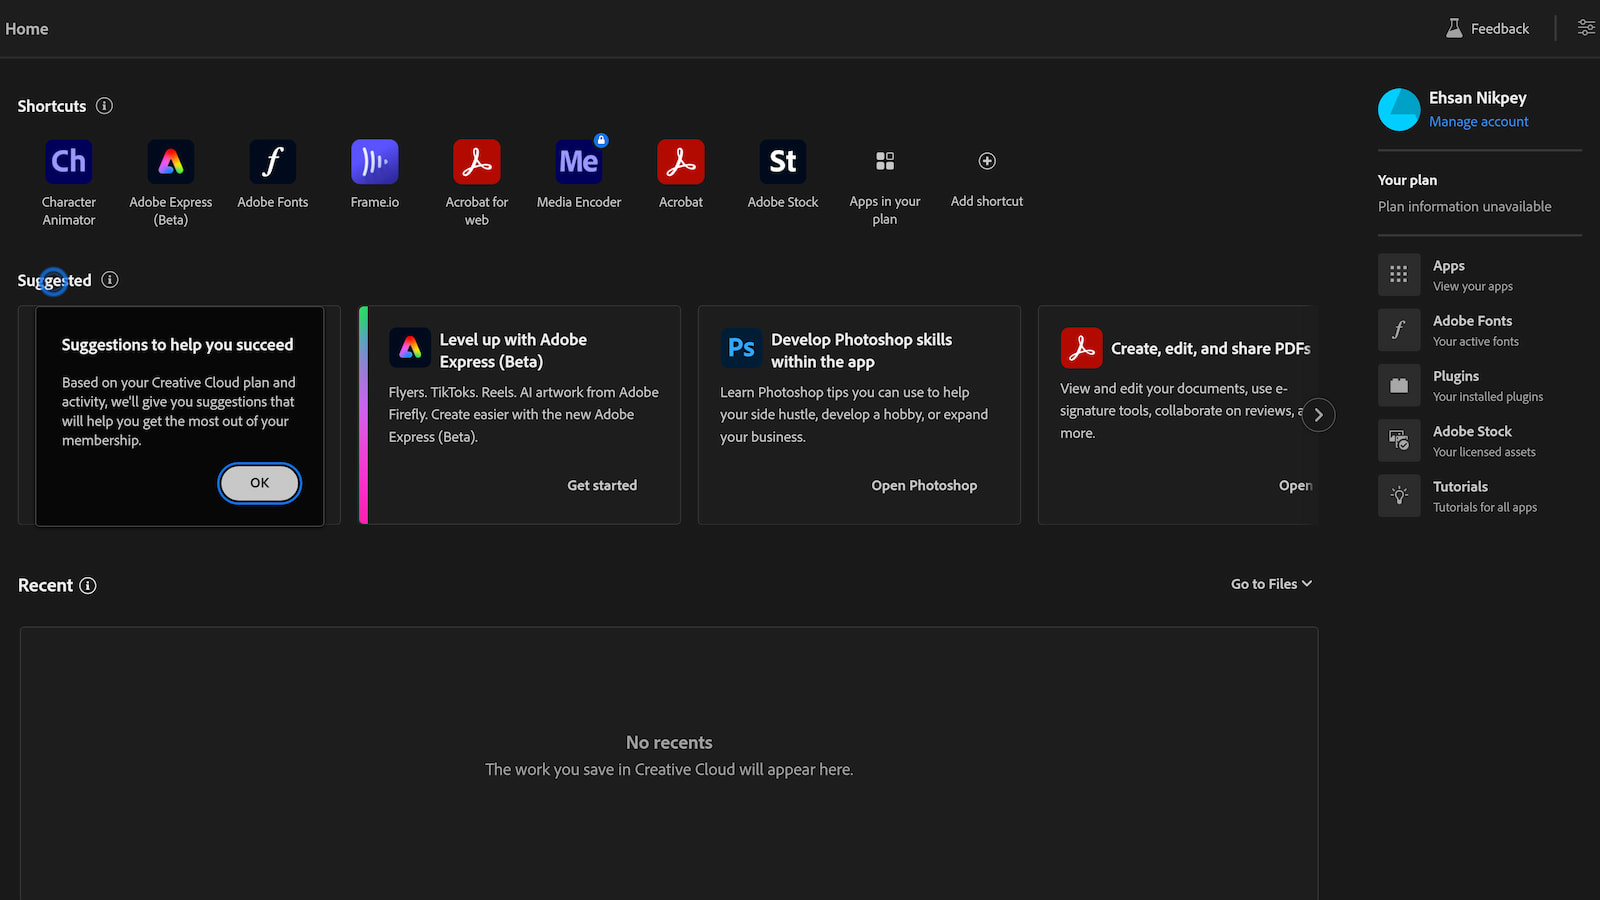The width and height of the screenshot is (1600, 900).
Task: Open Adobe Stock 'Your licensed assets' entry
Action: tap(1480, 441)
